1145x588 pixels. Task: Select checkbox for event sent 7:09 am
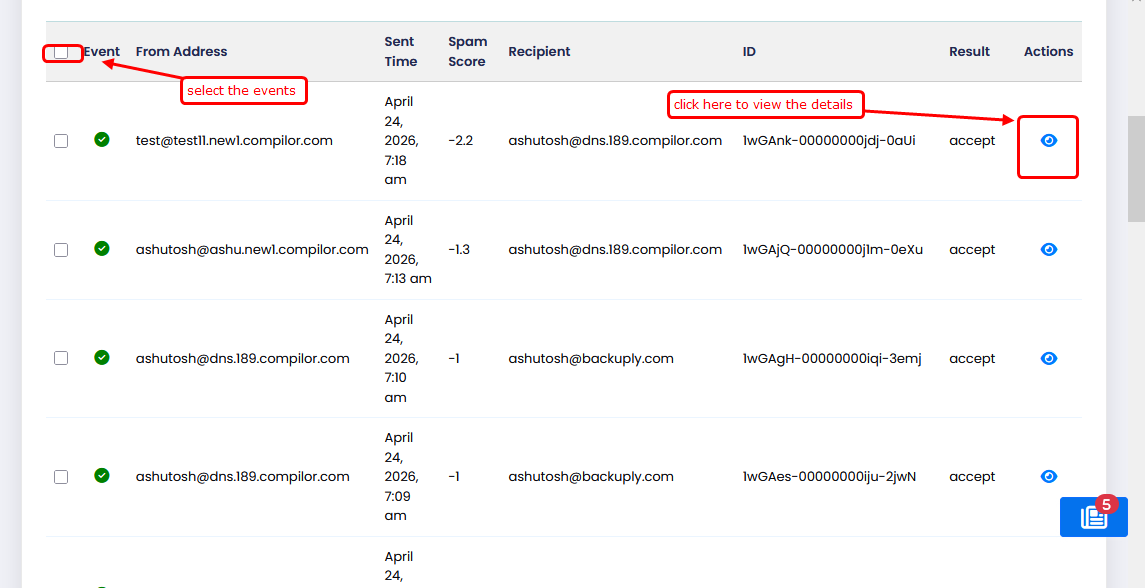tap(61, 477)
